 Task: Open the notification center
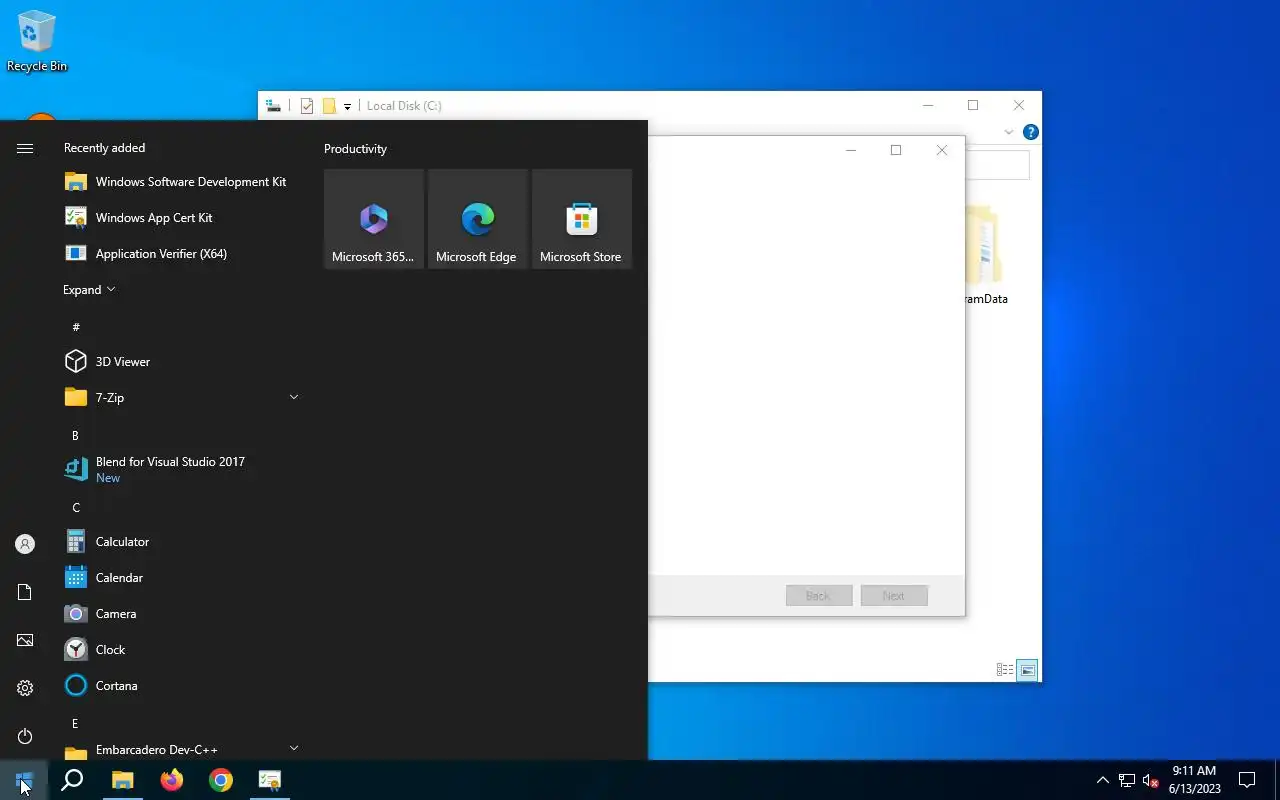click(1247, 780)
